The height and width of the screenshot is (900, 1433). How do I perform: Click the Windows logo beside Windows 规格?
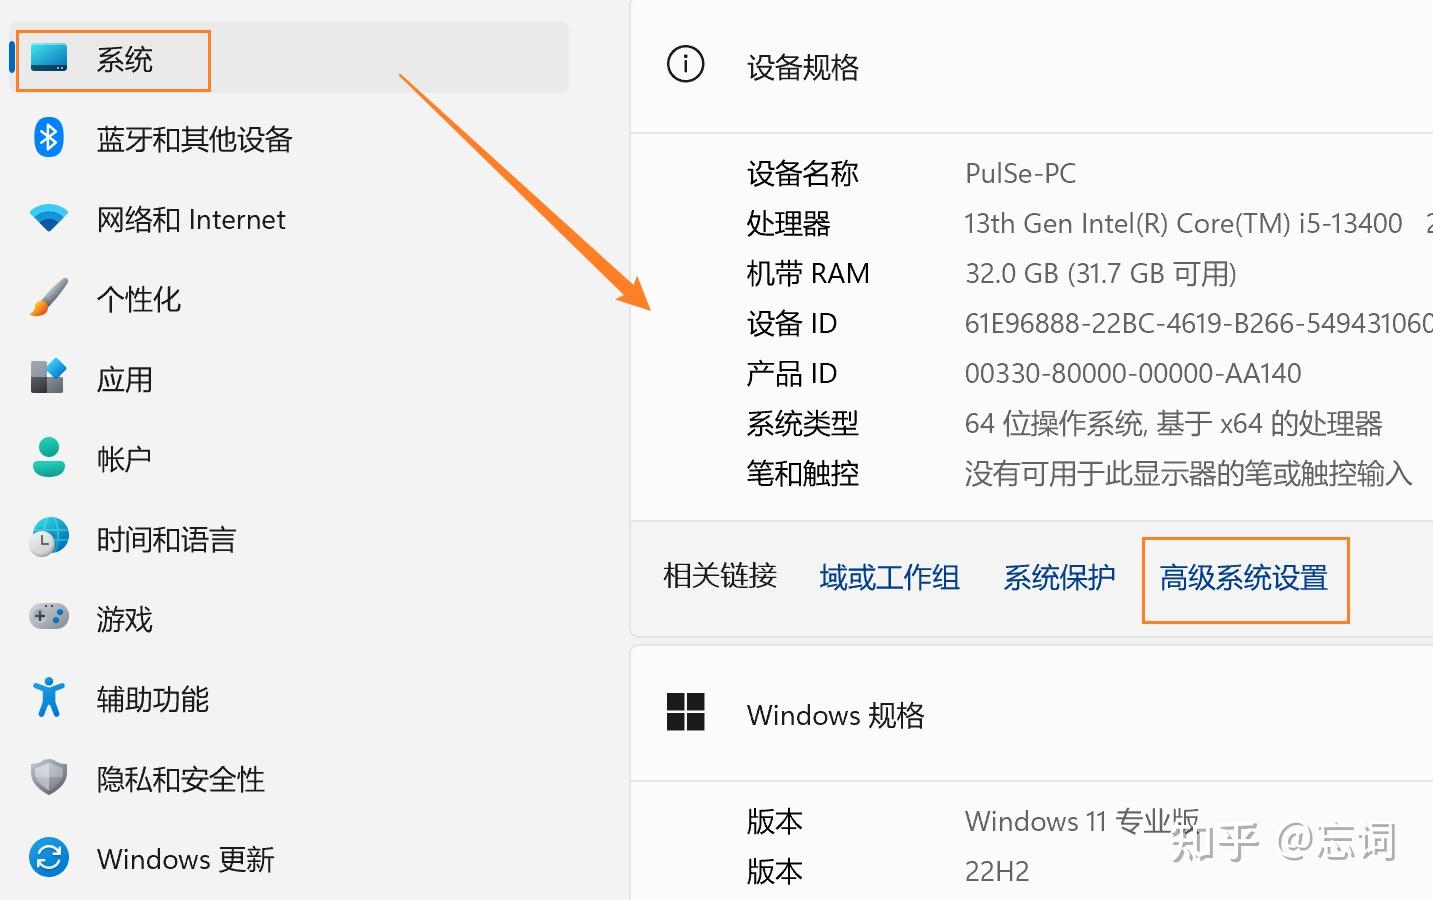tap(685, 713)
